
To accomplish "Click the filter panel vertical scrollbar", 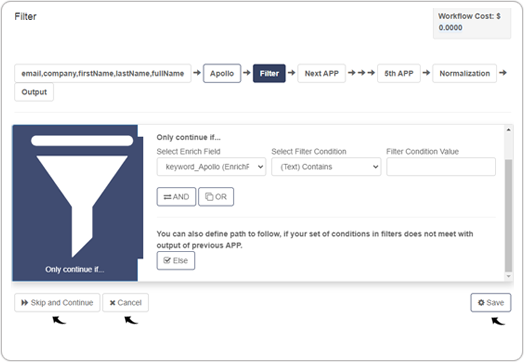I will pos(509,216).
